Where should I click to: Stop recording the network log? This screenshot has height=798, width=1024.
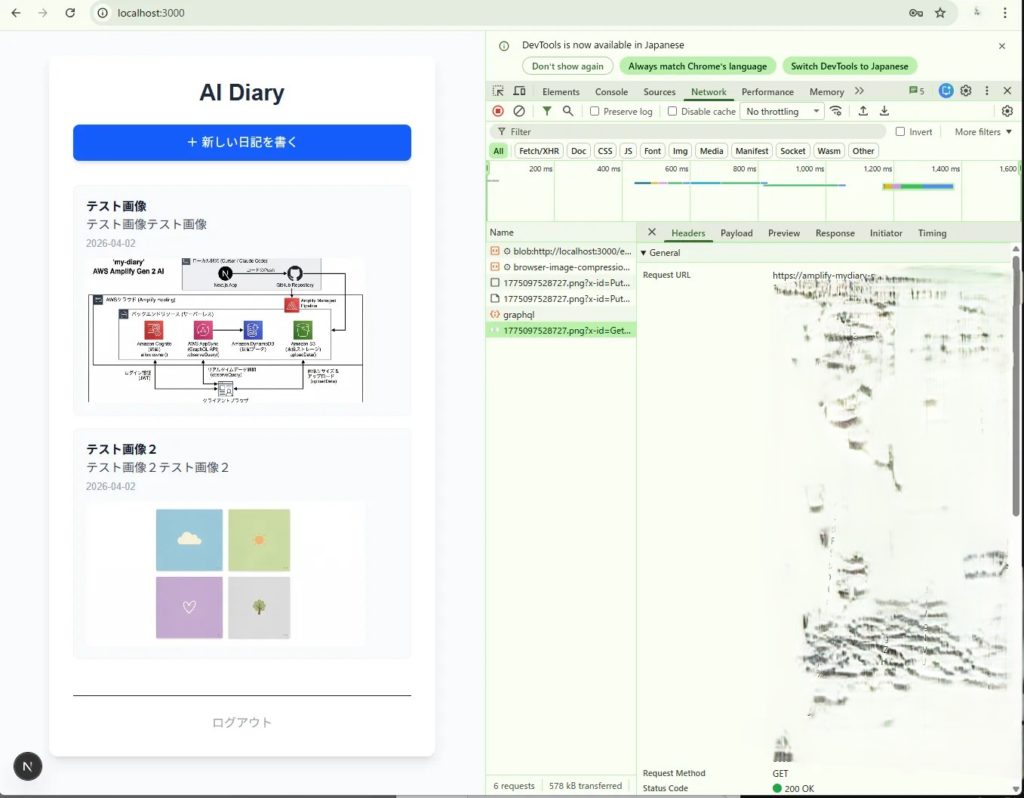click(x=498, y=111)
